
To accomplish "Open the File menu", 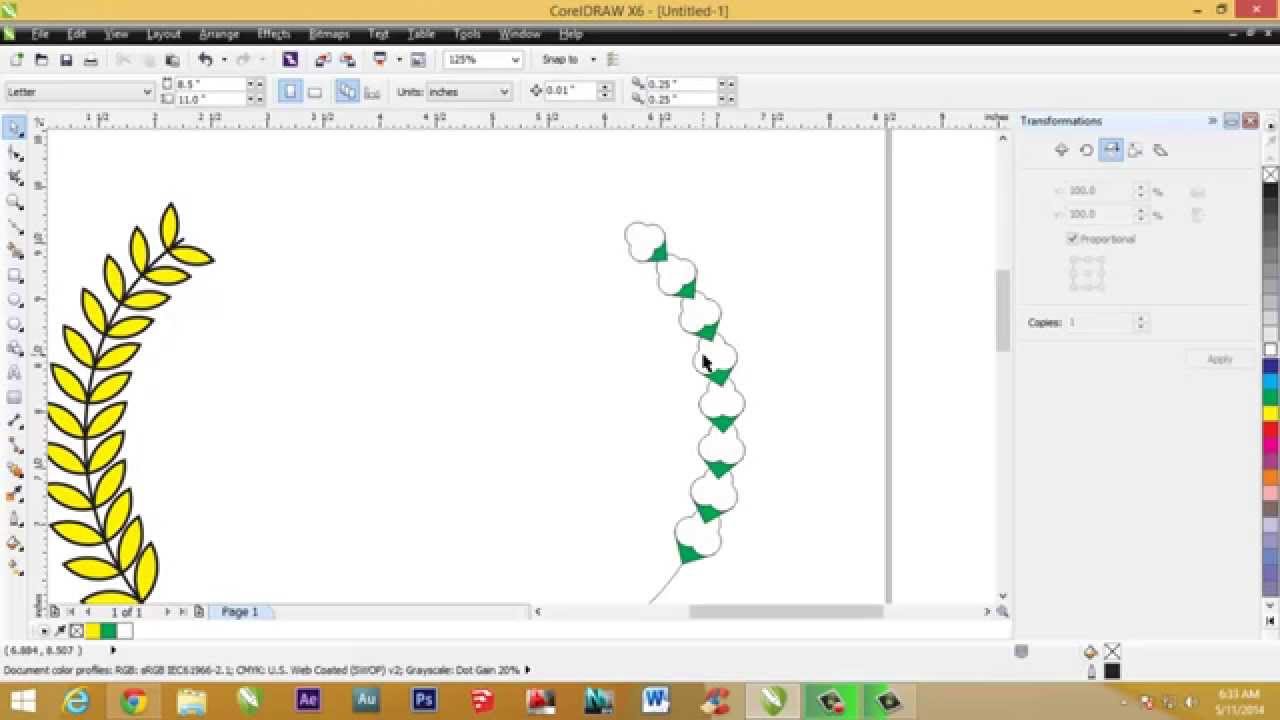I will tap(40, 34).
